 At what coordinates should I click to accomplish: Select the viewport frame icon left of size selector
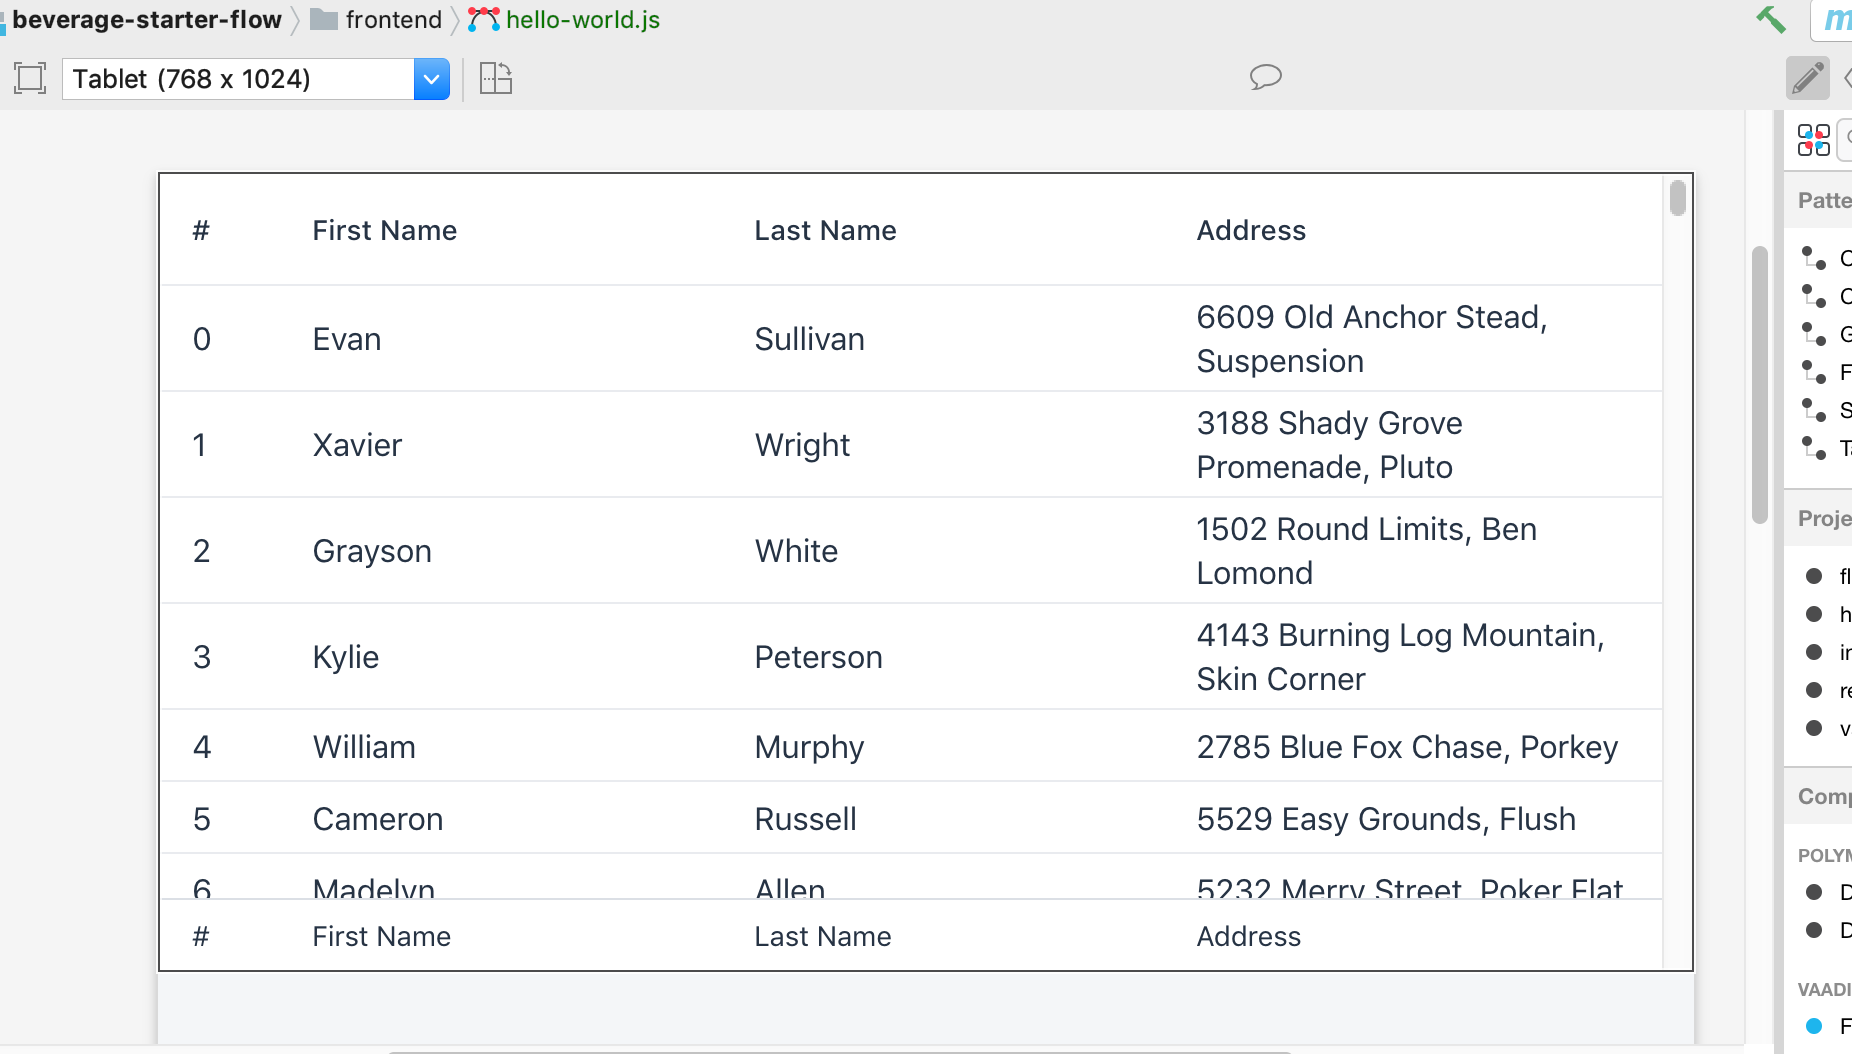click(x=29, y=77)
